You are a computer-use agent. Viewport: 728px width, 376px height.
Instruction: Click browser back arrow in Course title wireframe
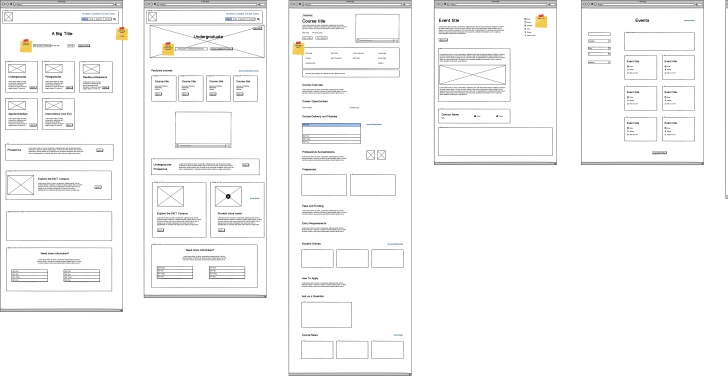pos(292,4)
